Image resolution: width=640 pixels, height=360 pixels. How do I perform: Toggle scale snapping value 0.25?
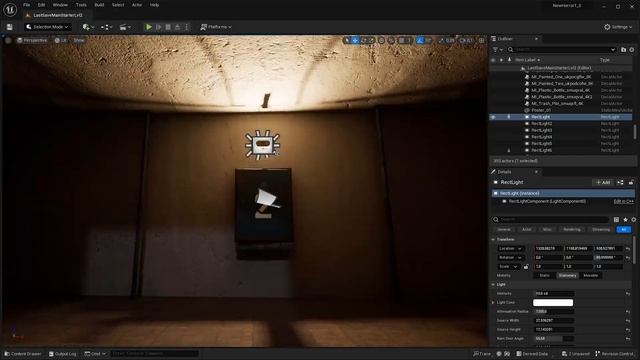pos(447,40)
